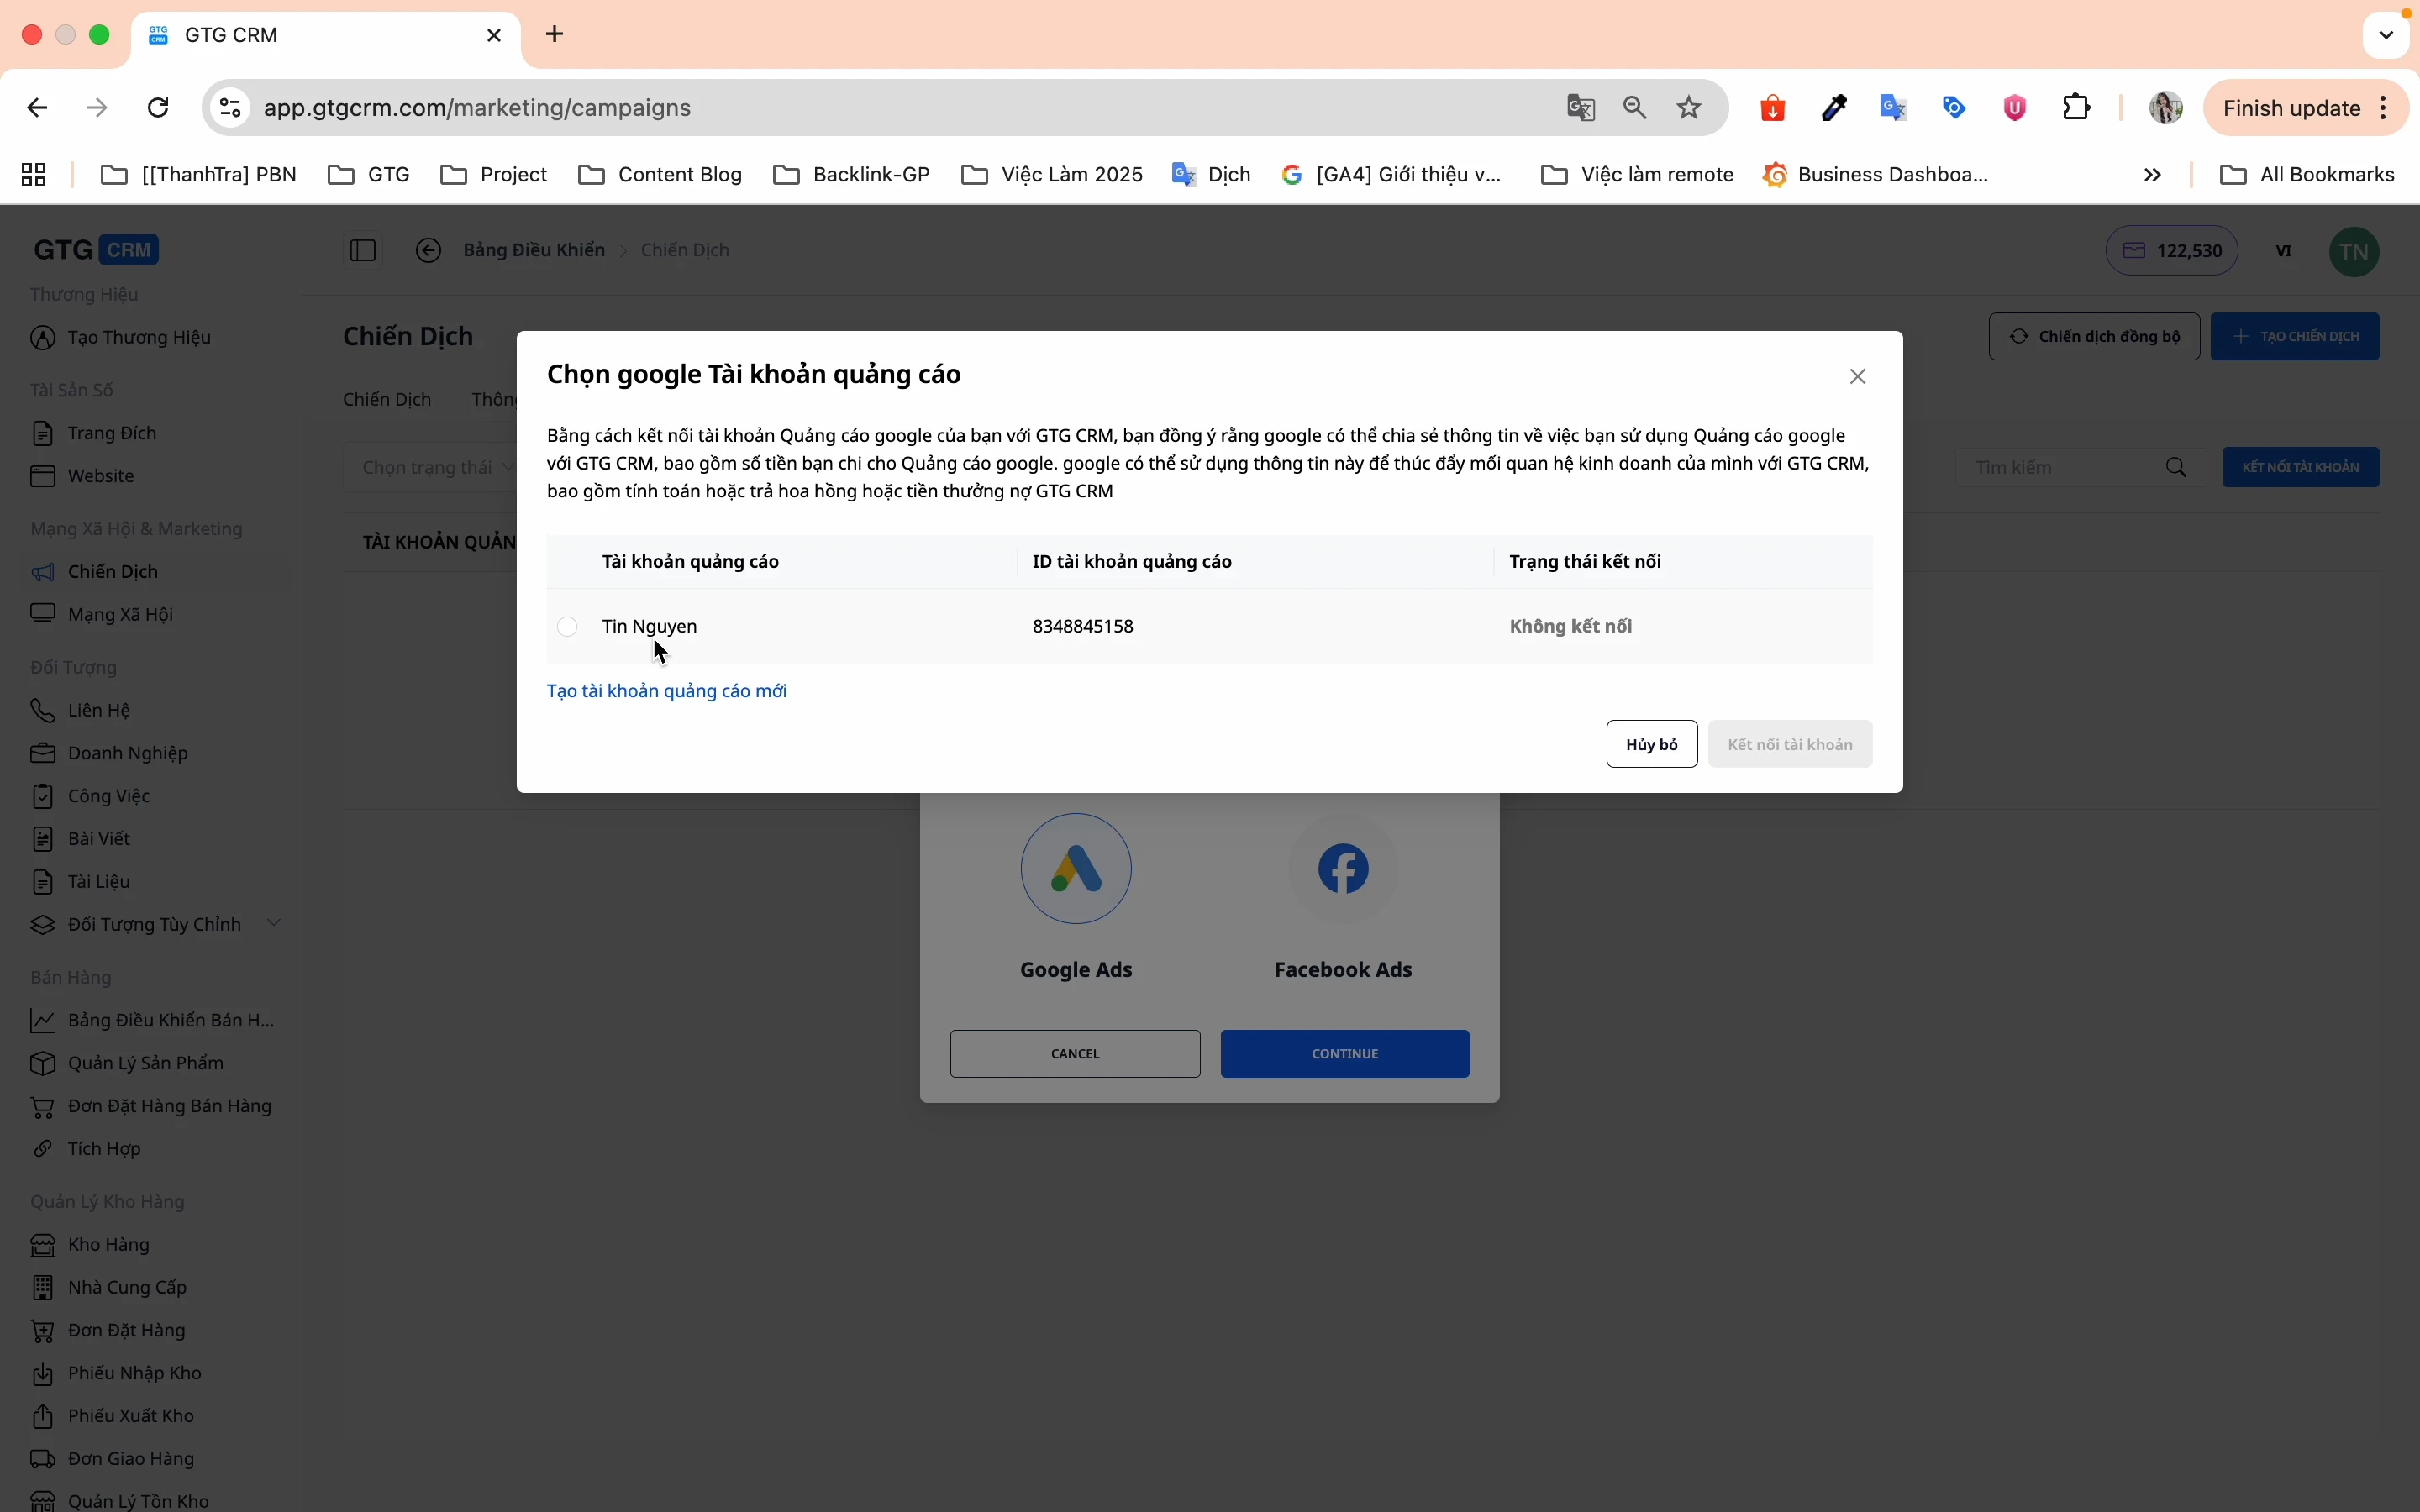Select the Tin Nguyen account radio button
This screenshot has height=1512, width=2420.
click(x=568, y=627)
